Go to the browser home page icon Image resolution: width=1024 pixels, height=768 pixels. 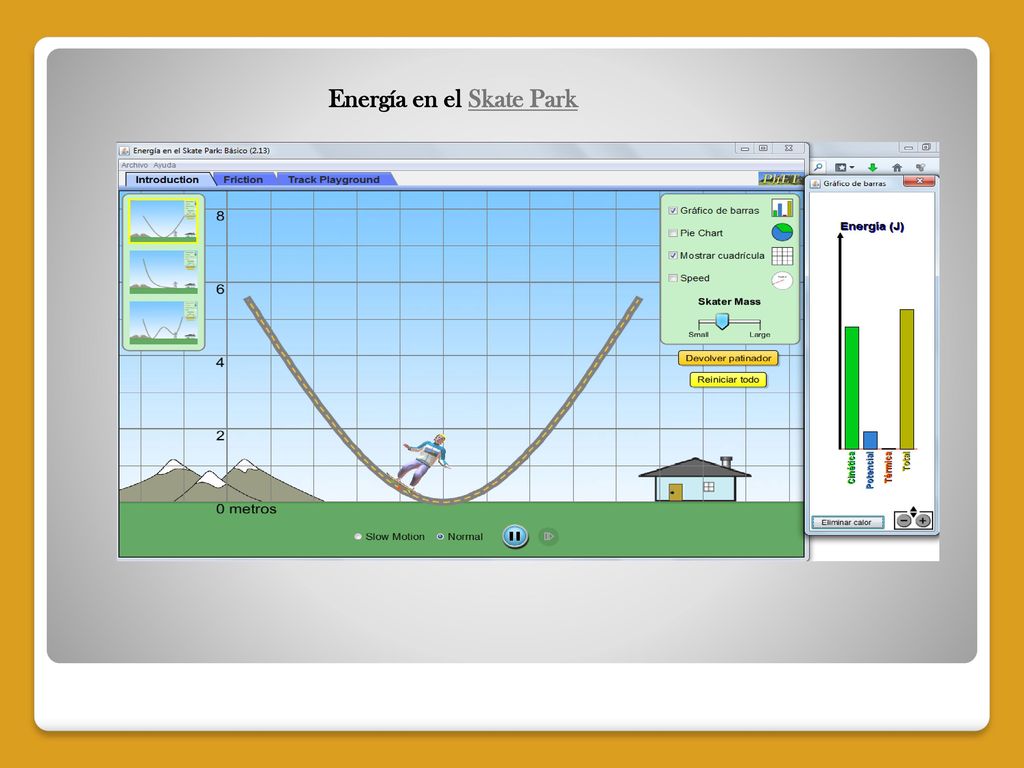pos(897,168)
